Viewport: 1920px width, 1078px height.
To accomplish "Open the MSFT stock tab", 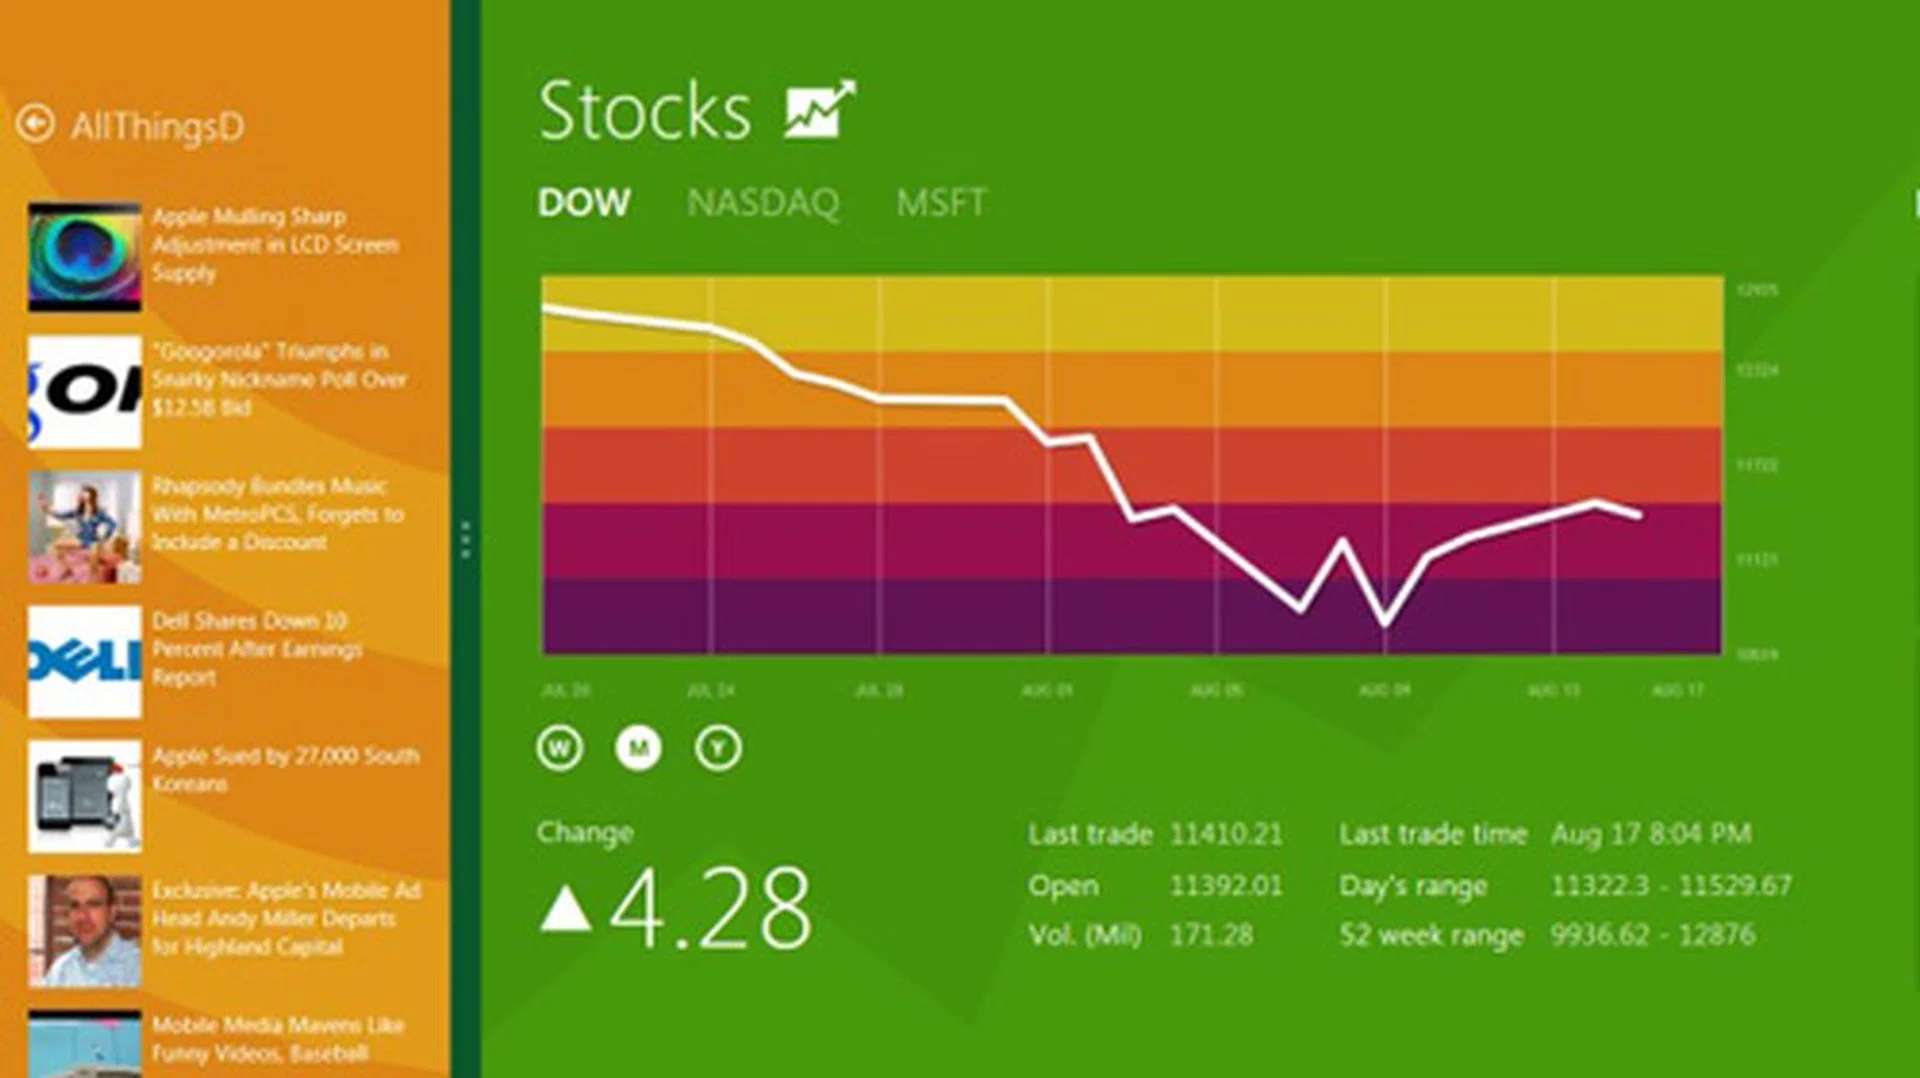I will coord(941,203).
